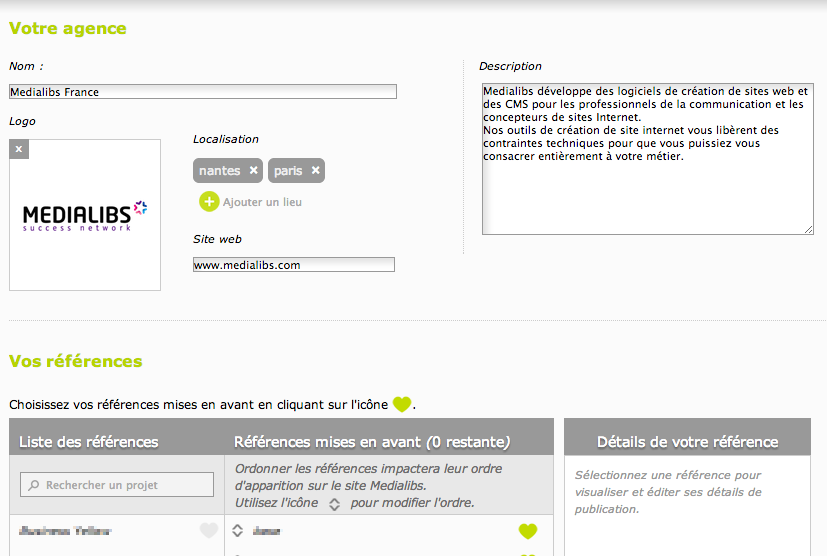Click the Vos références heading

click(76, 361)
